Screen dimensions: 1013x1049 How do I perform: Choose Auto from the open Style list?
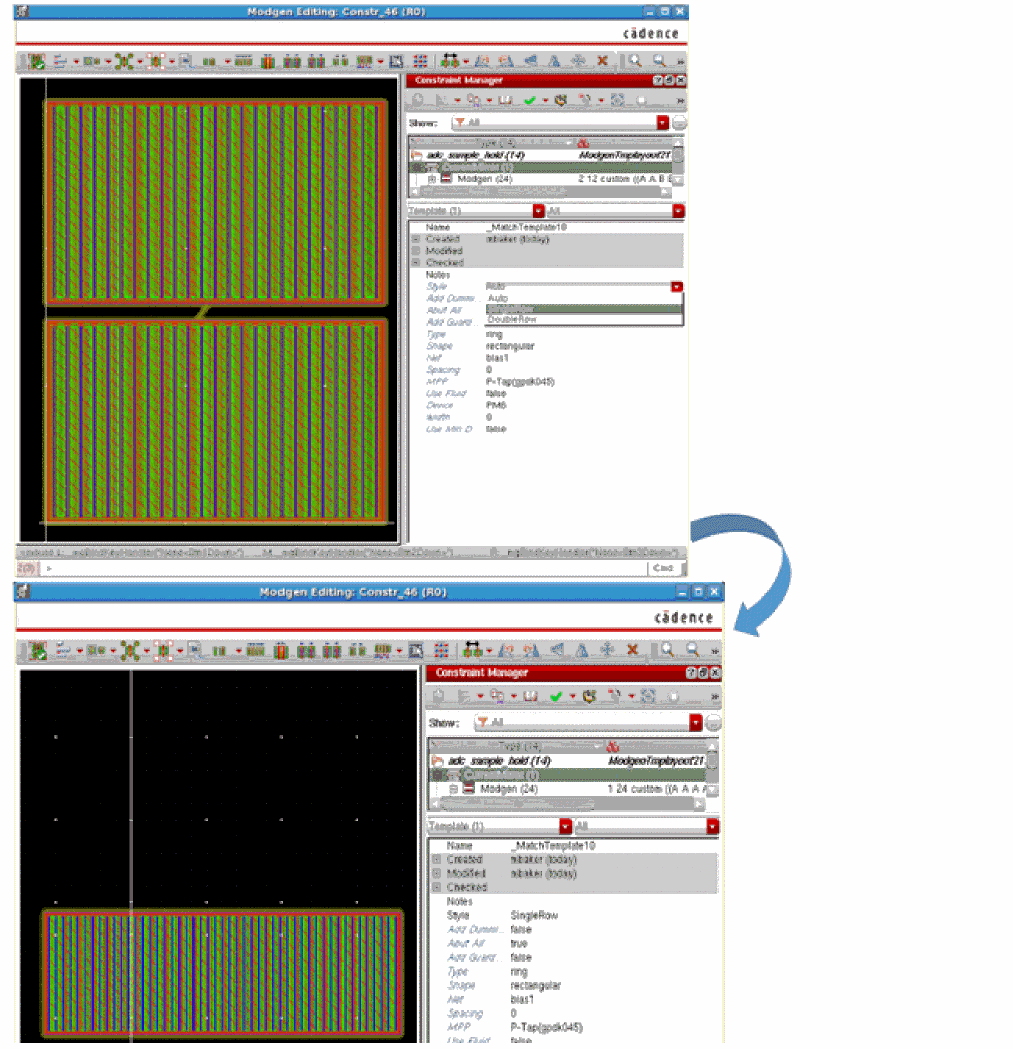click(x=583, y=298)
